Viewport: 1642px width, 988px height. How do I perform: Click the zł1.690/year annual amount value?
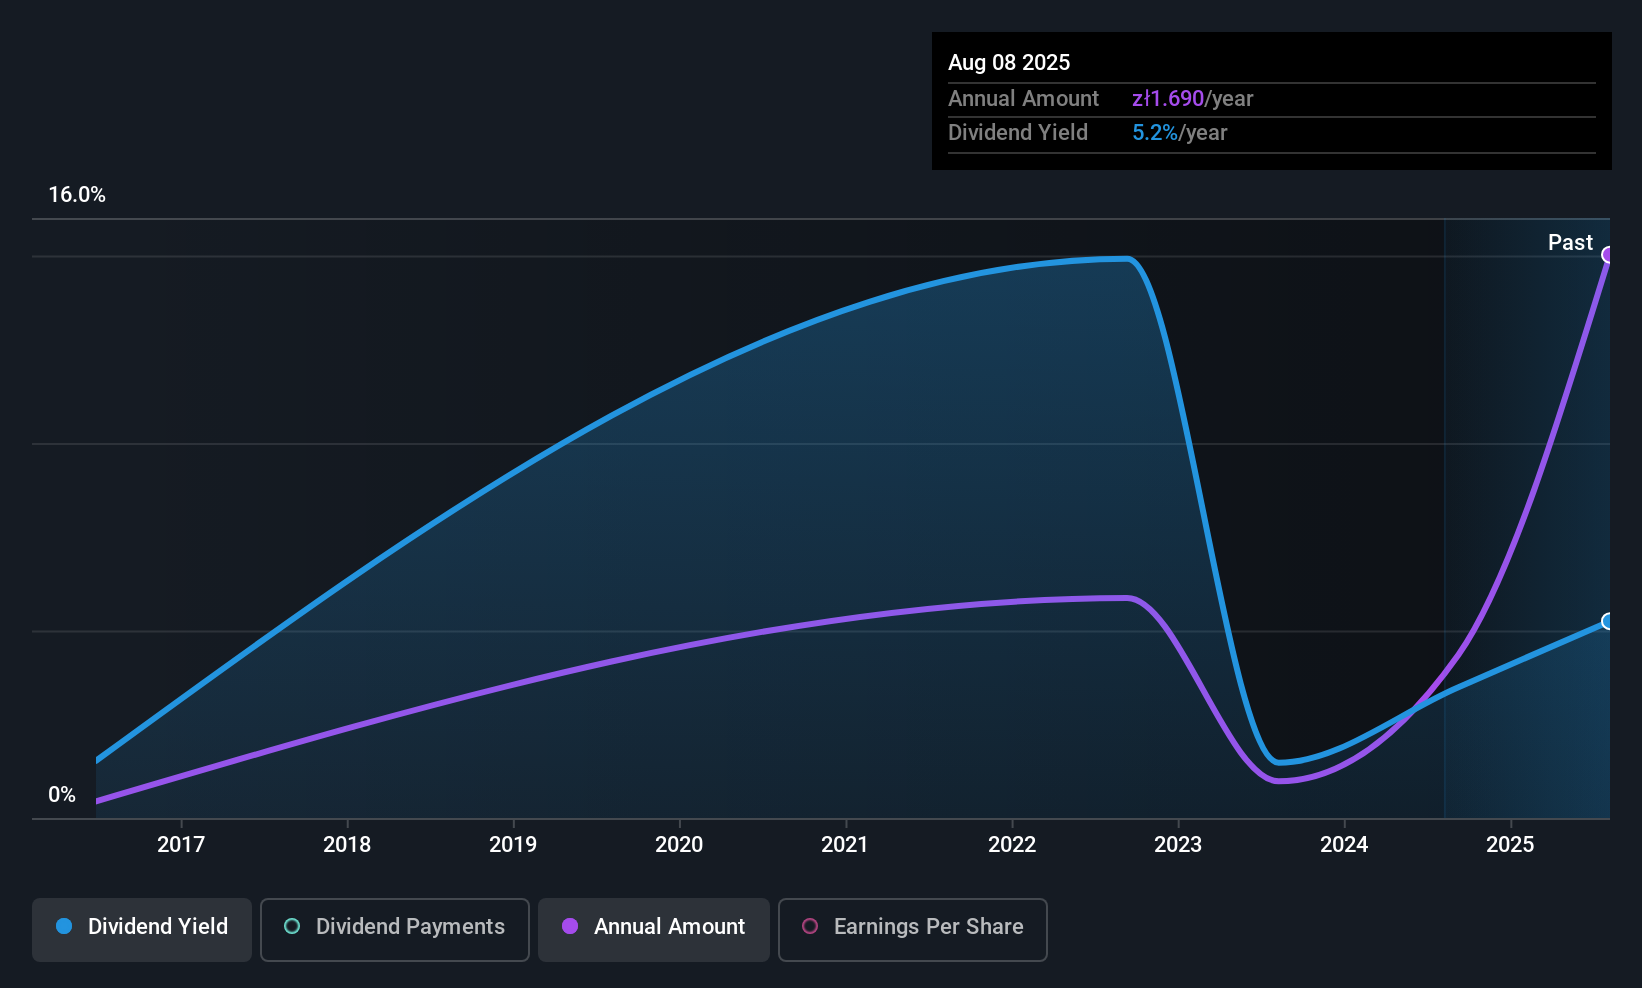1192,99
